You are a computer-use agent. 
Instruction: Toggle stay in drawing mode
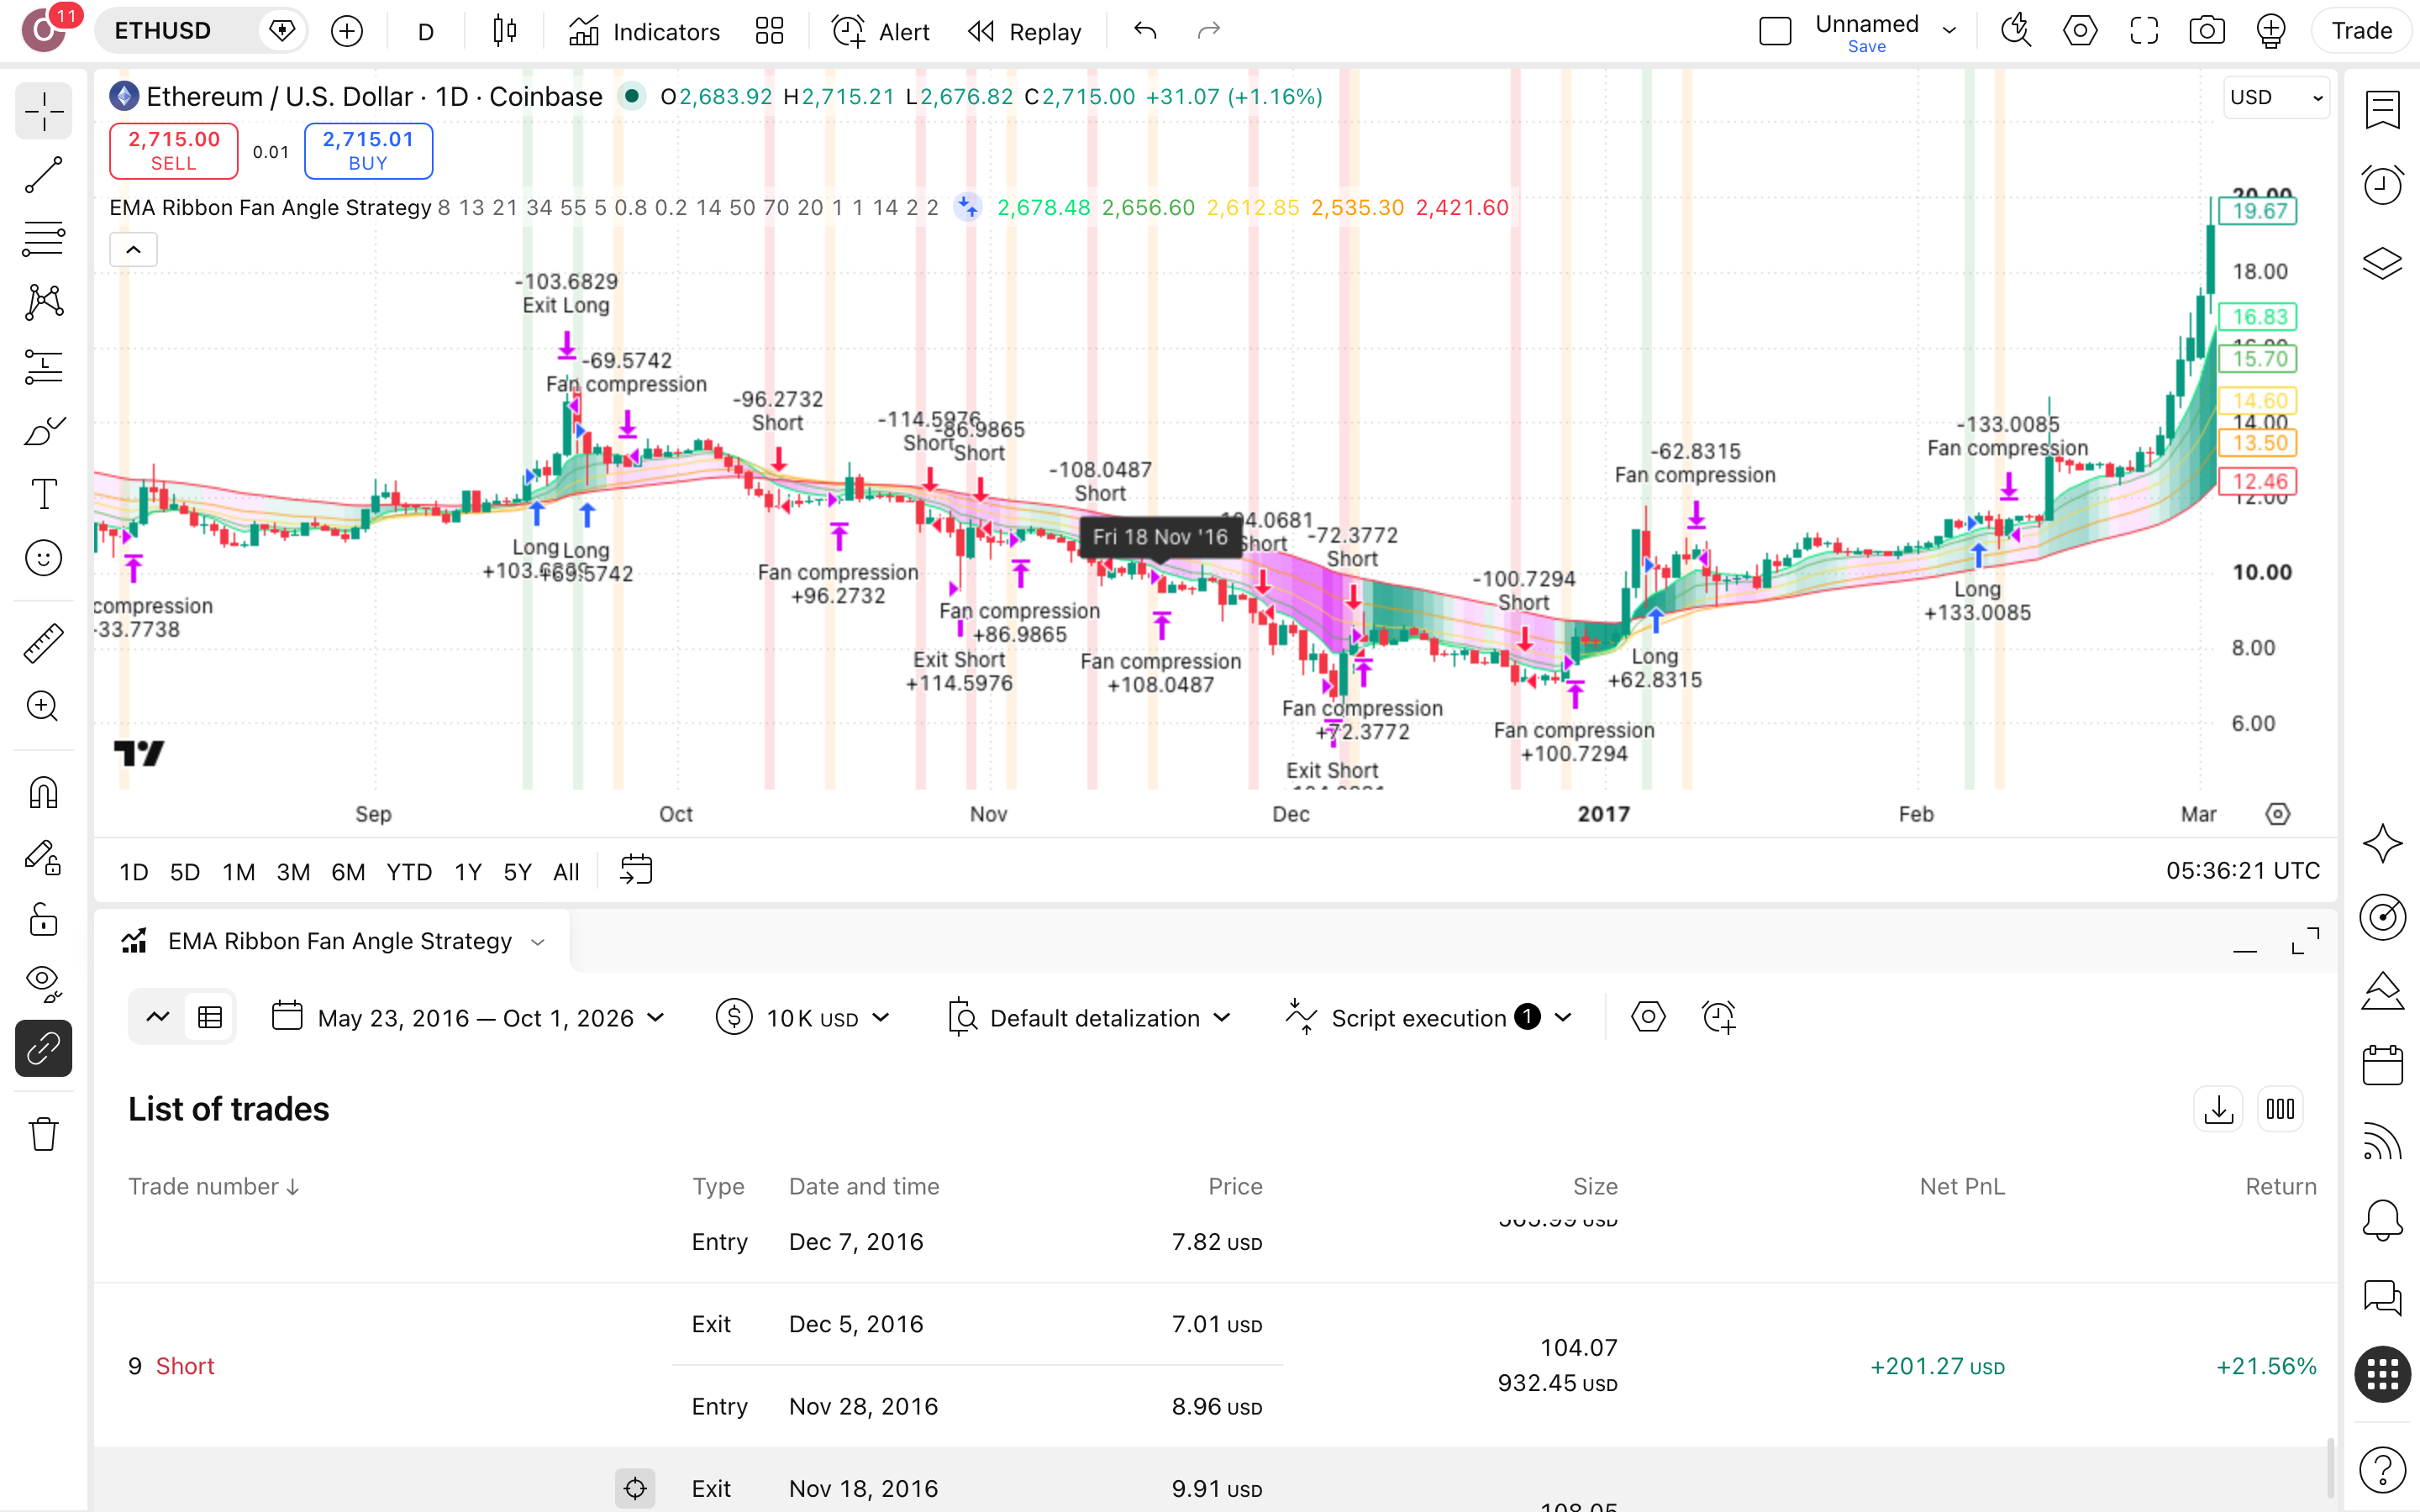[43, 856]
